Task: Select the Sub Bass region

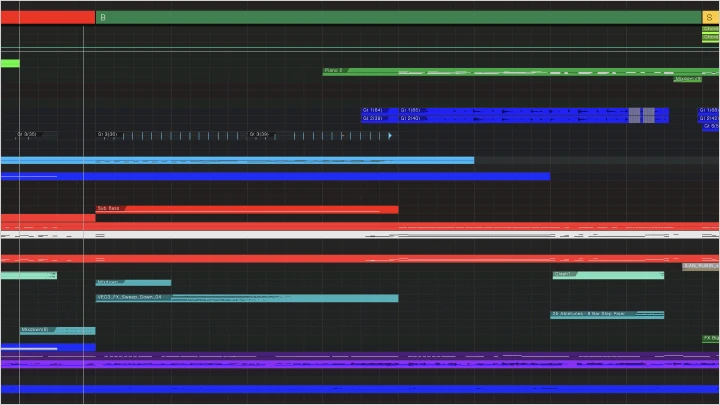Action: [x=247, y=209]
